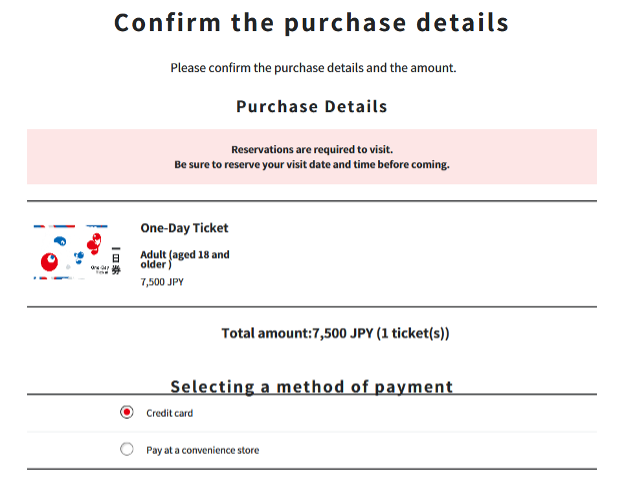Choose the Pay at a convenience store radio button

(127, 449)
